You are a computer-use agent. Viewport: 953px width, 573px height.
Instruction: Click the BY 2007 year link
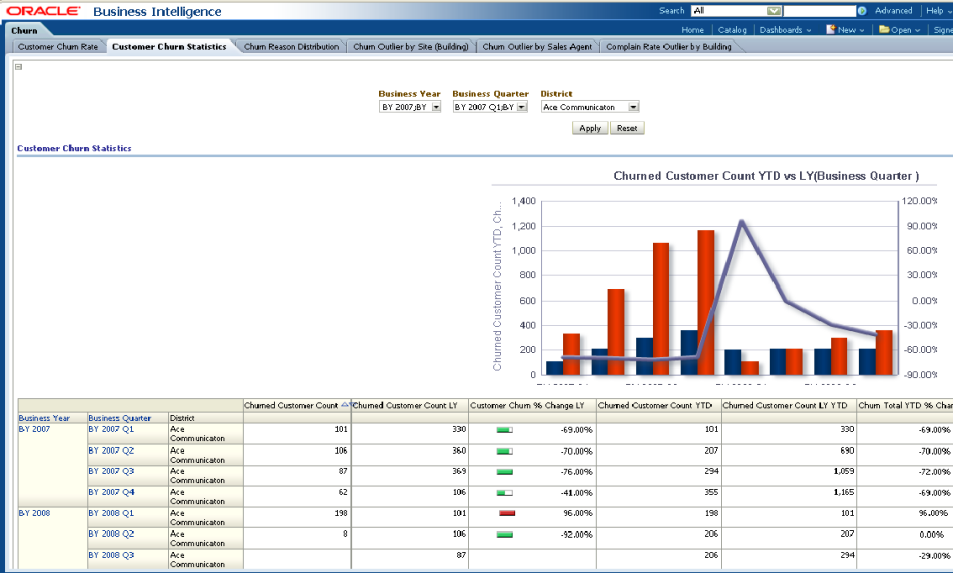point(34,429)
